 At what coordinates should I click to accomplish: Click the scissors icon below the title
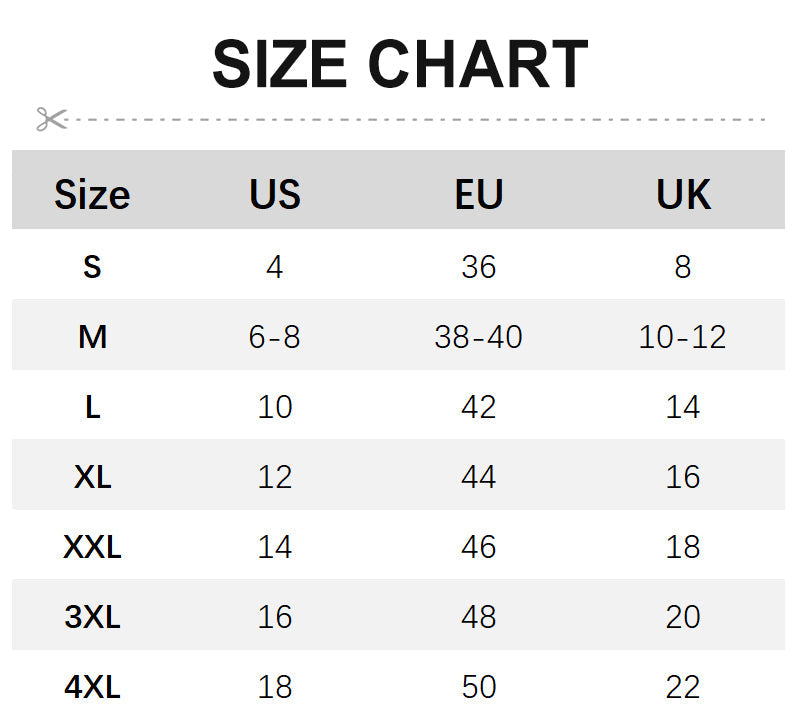51,119
